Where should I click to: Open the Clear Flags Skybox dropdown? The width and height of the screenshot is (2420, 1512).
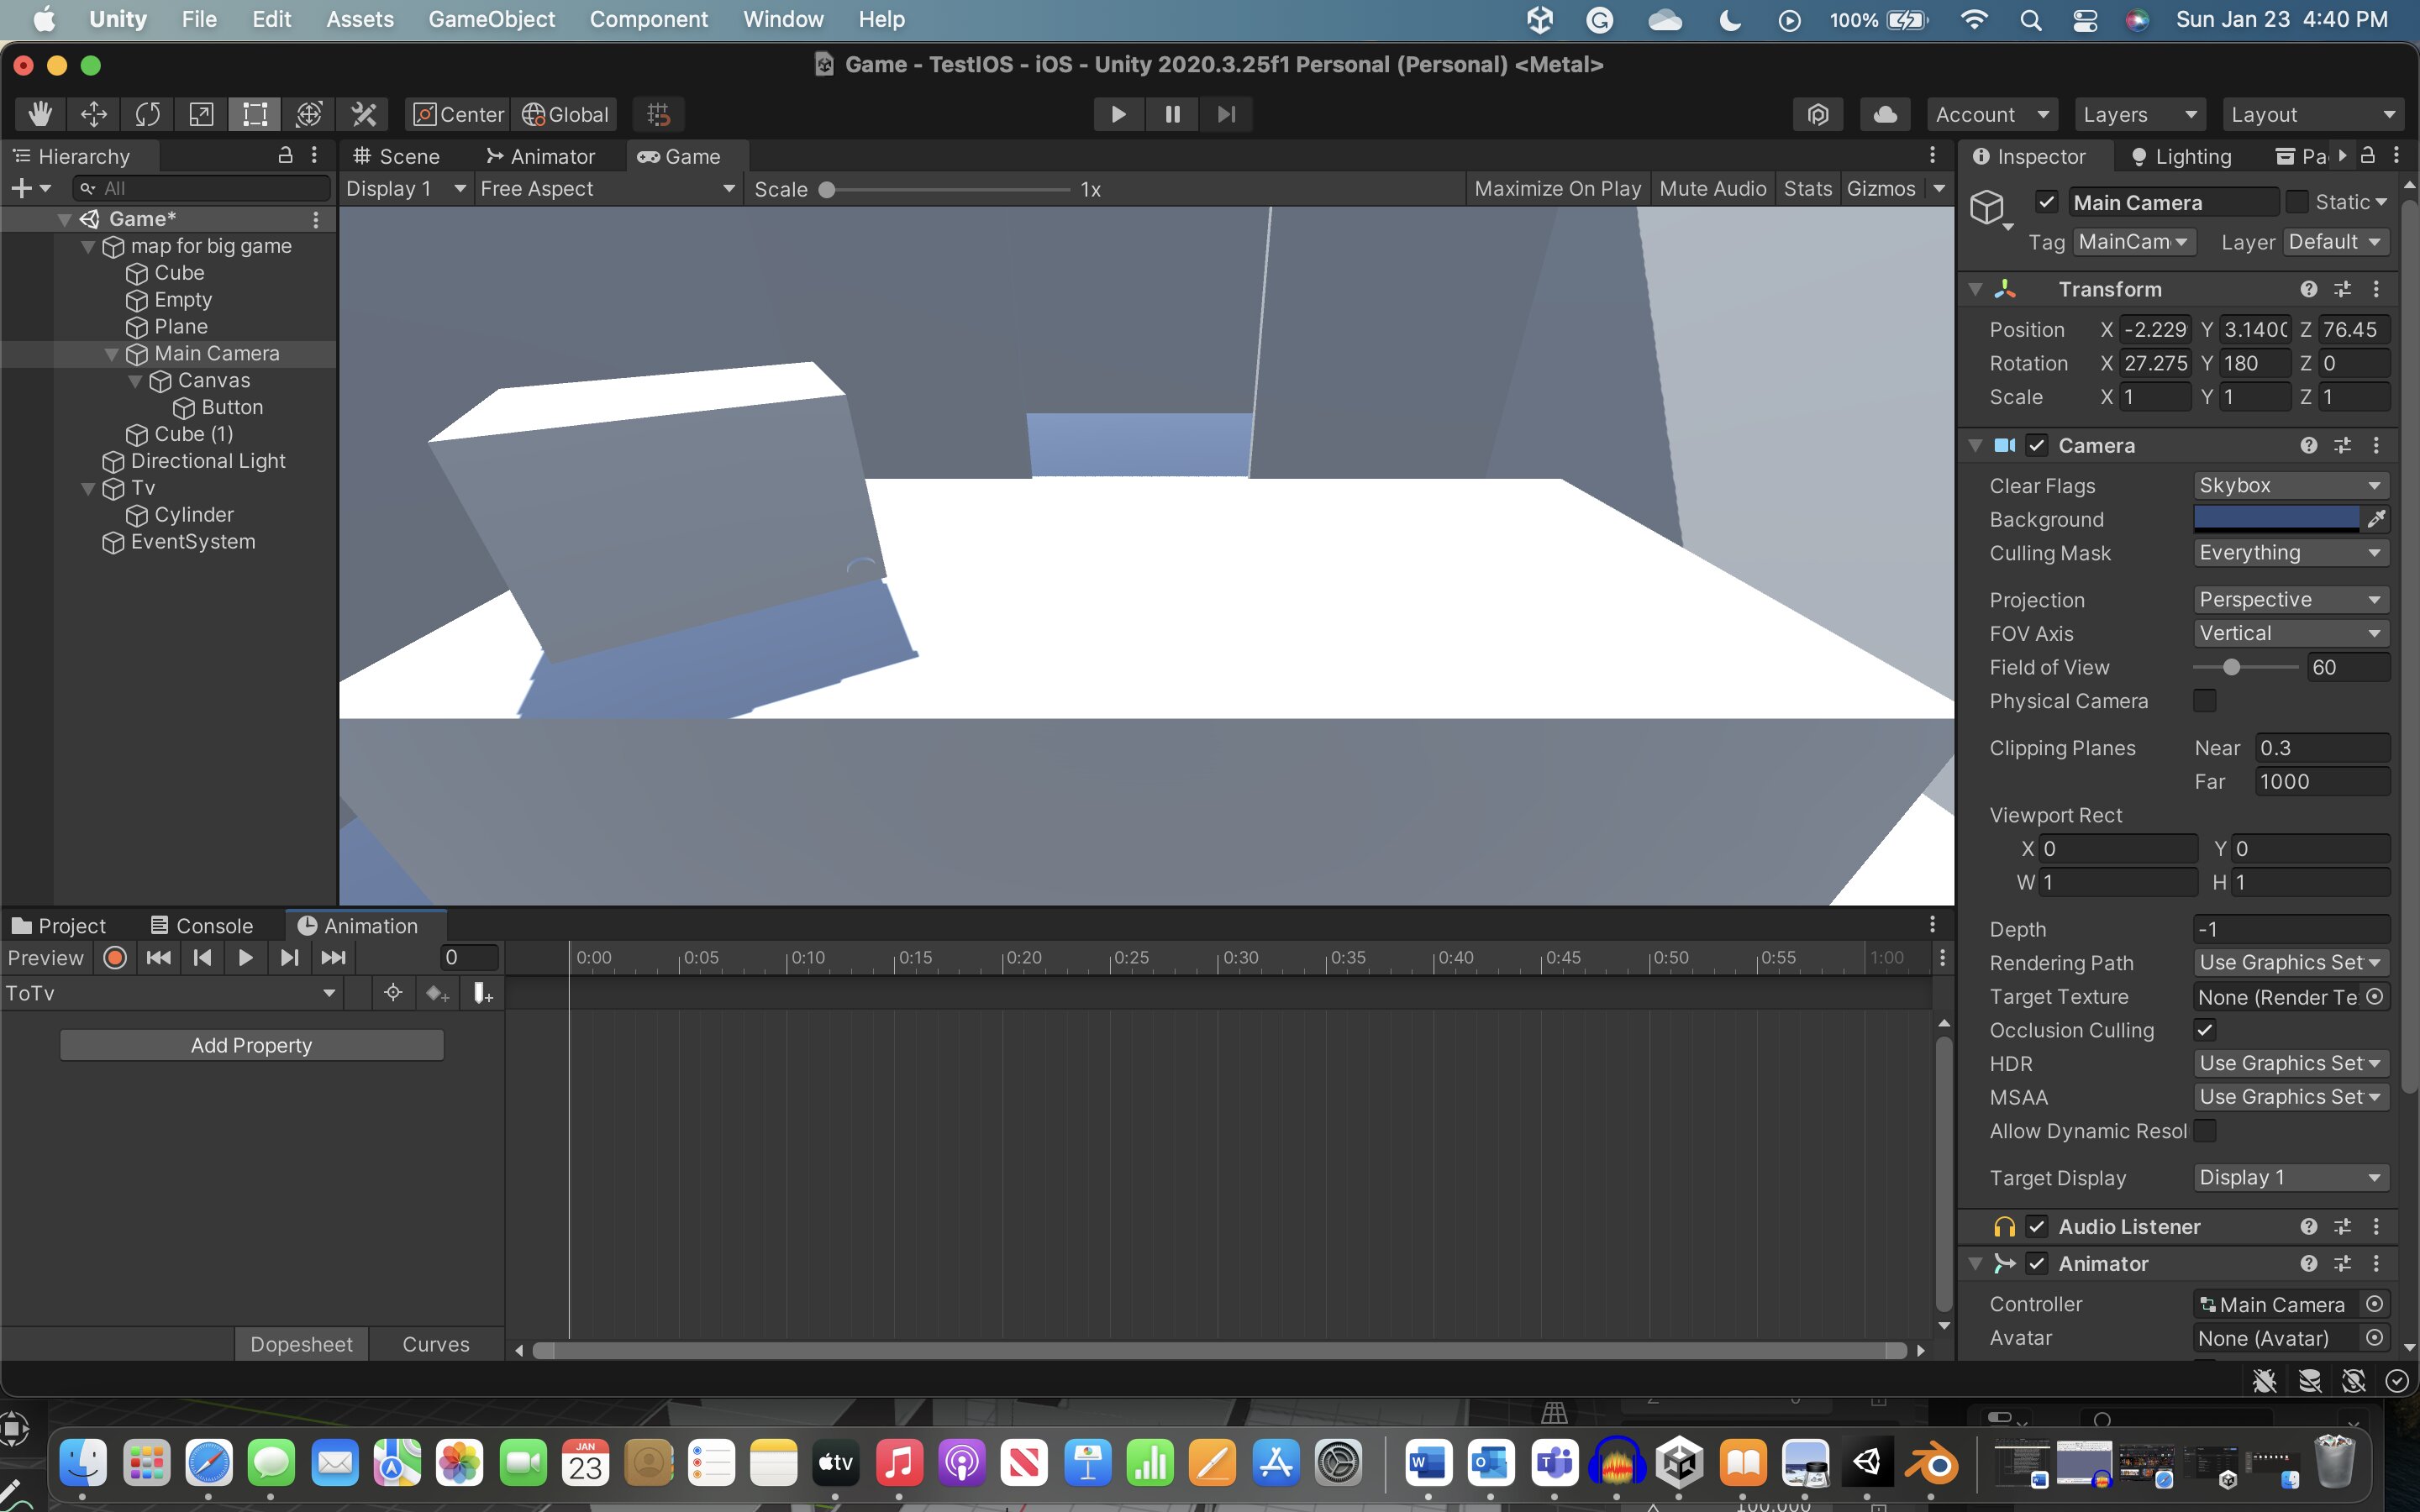click(x=2289, y=486)
